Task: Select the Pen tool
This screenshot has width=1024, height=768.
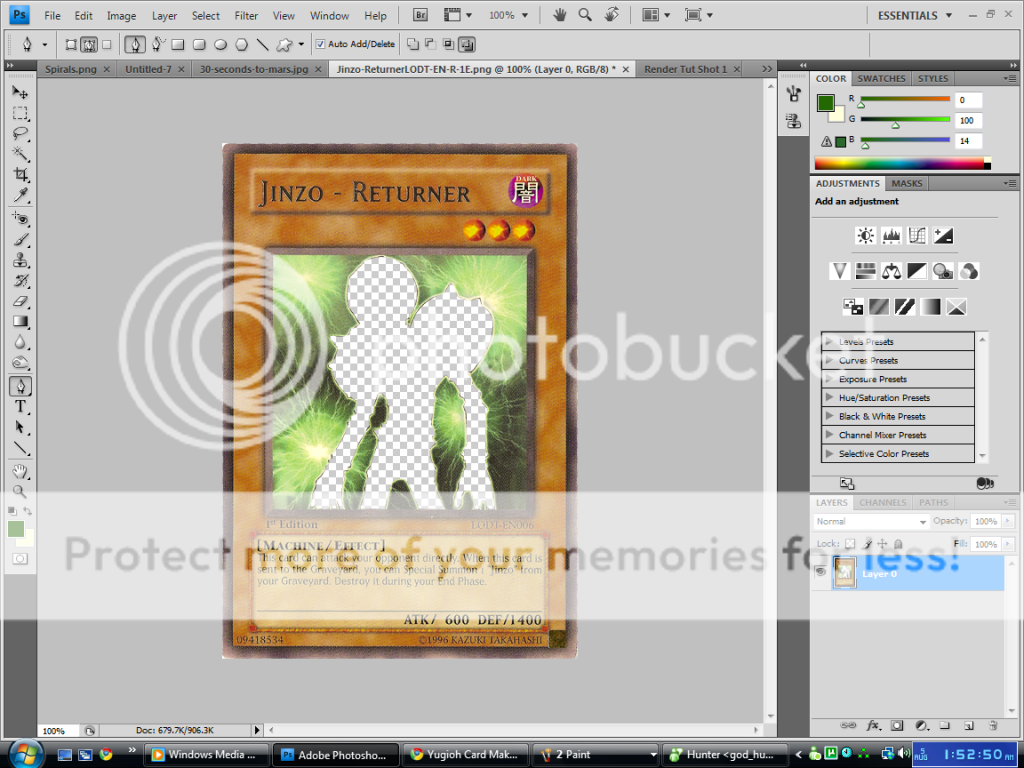Action: pos(20,383)
